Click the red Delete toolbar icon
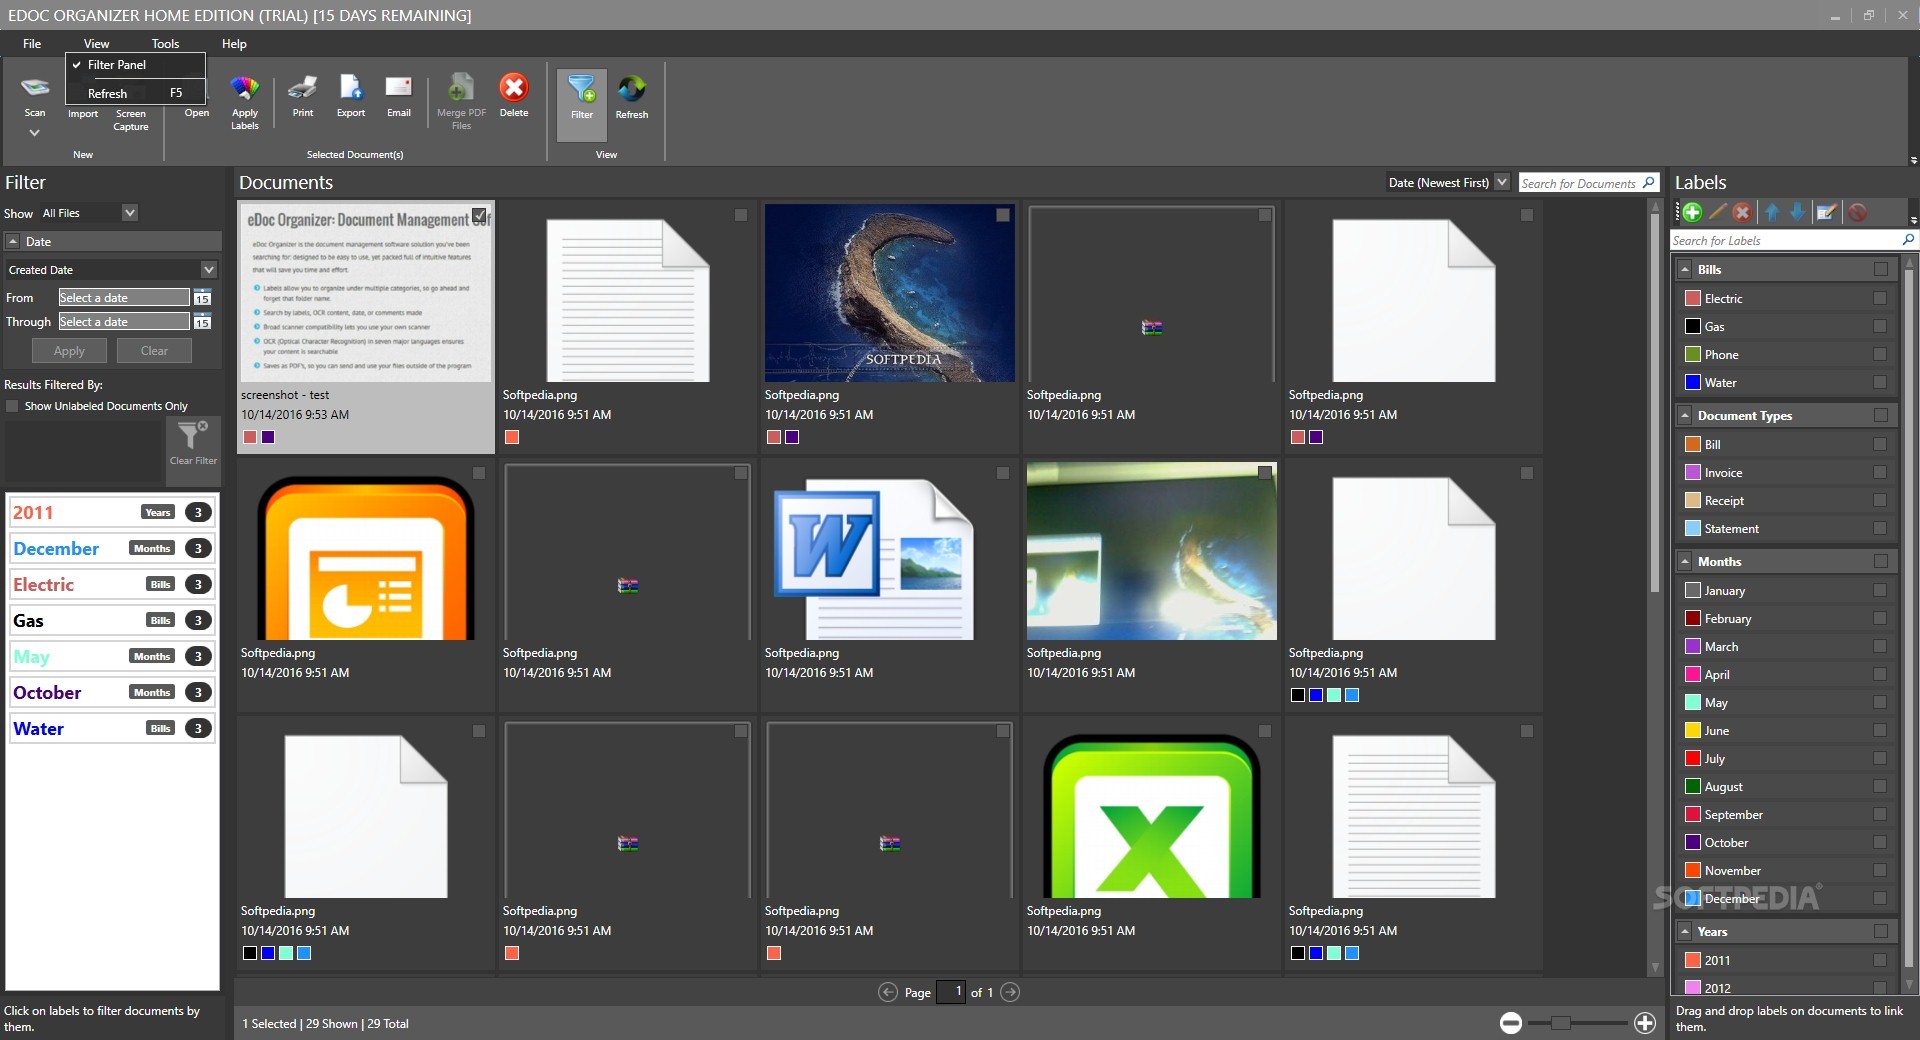1920x1040 pixels. [514, 88]
